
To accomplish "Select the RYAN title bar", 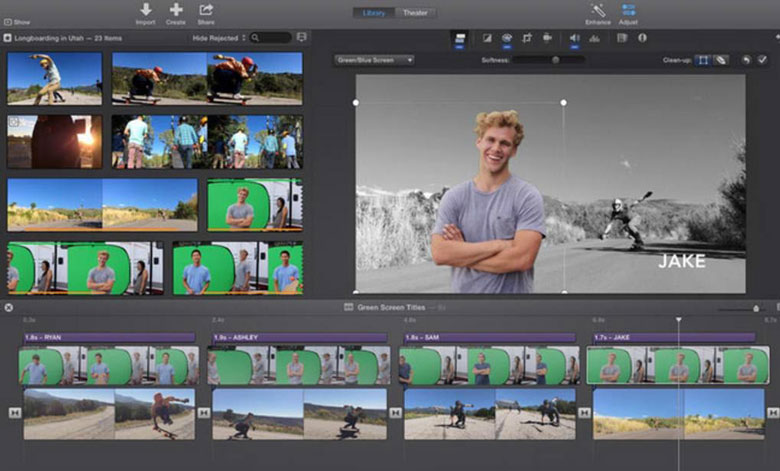I will point(109,338).
